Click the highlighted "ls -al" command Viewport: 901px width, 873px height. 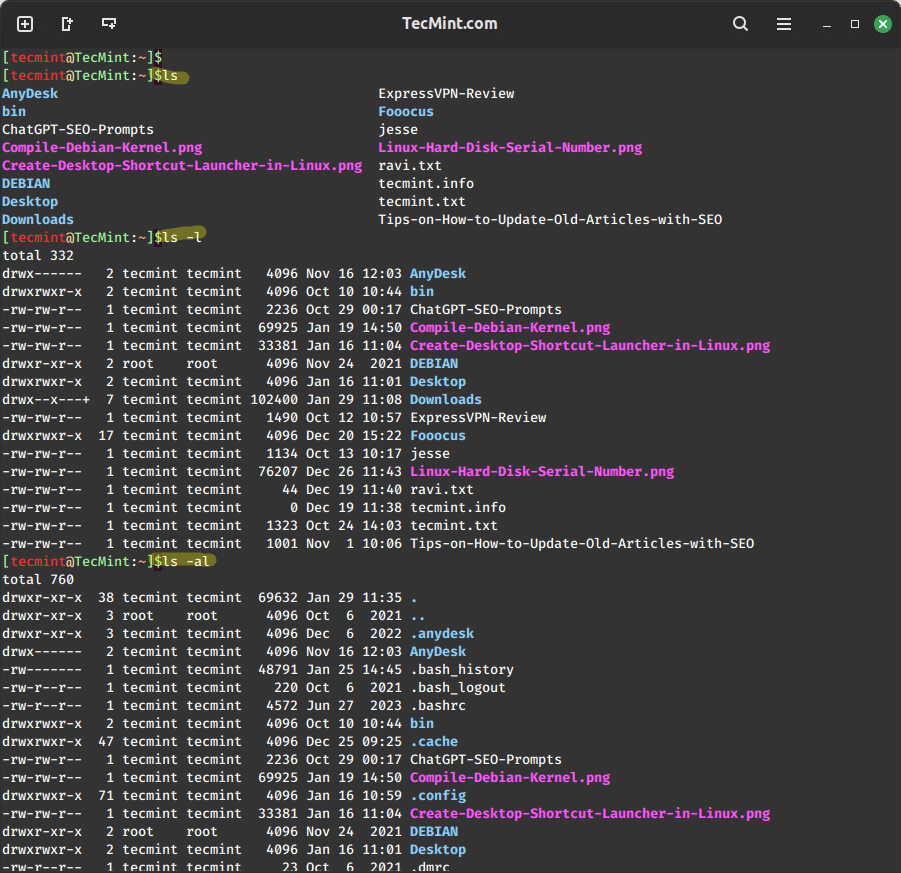tap(184, 561)
